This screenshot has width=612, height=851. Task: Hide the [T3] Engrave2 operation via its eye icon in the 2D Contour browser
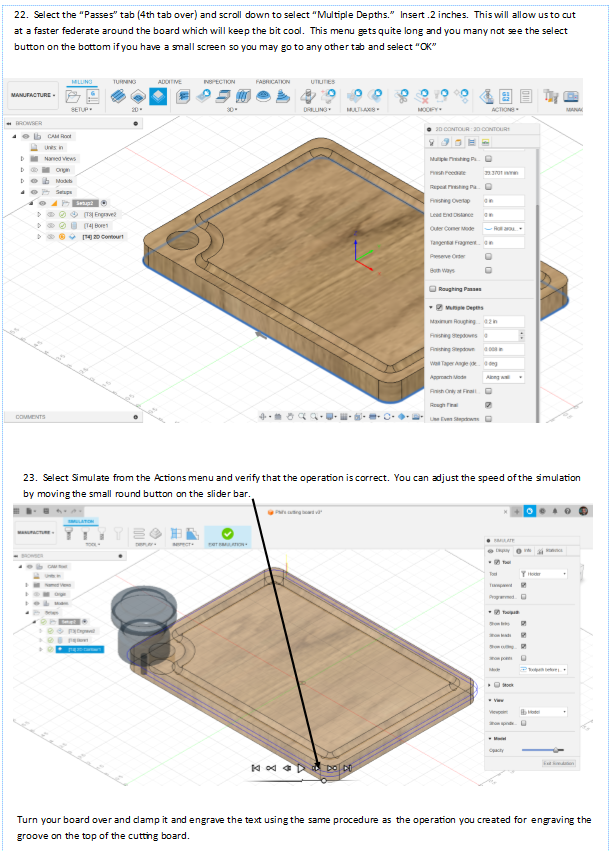point(50,214)
